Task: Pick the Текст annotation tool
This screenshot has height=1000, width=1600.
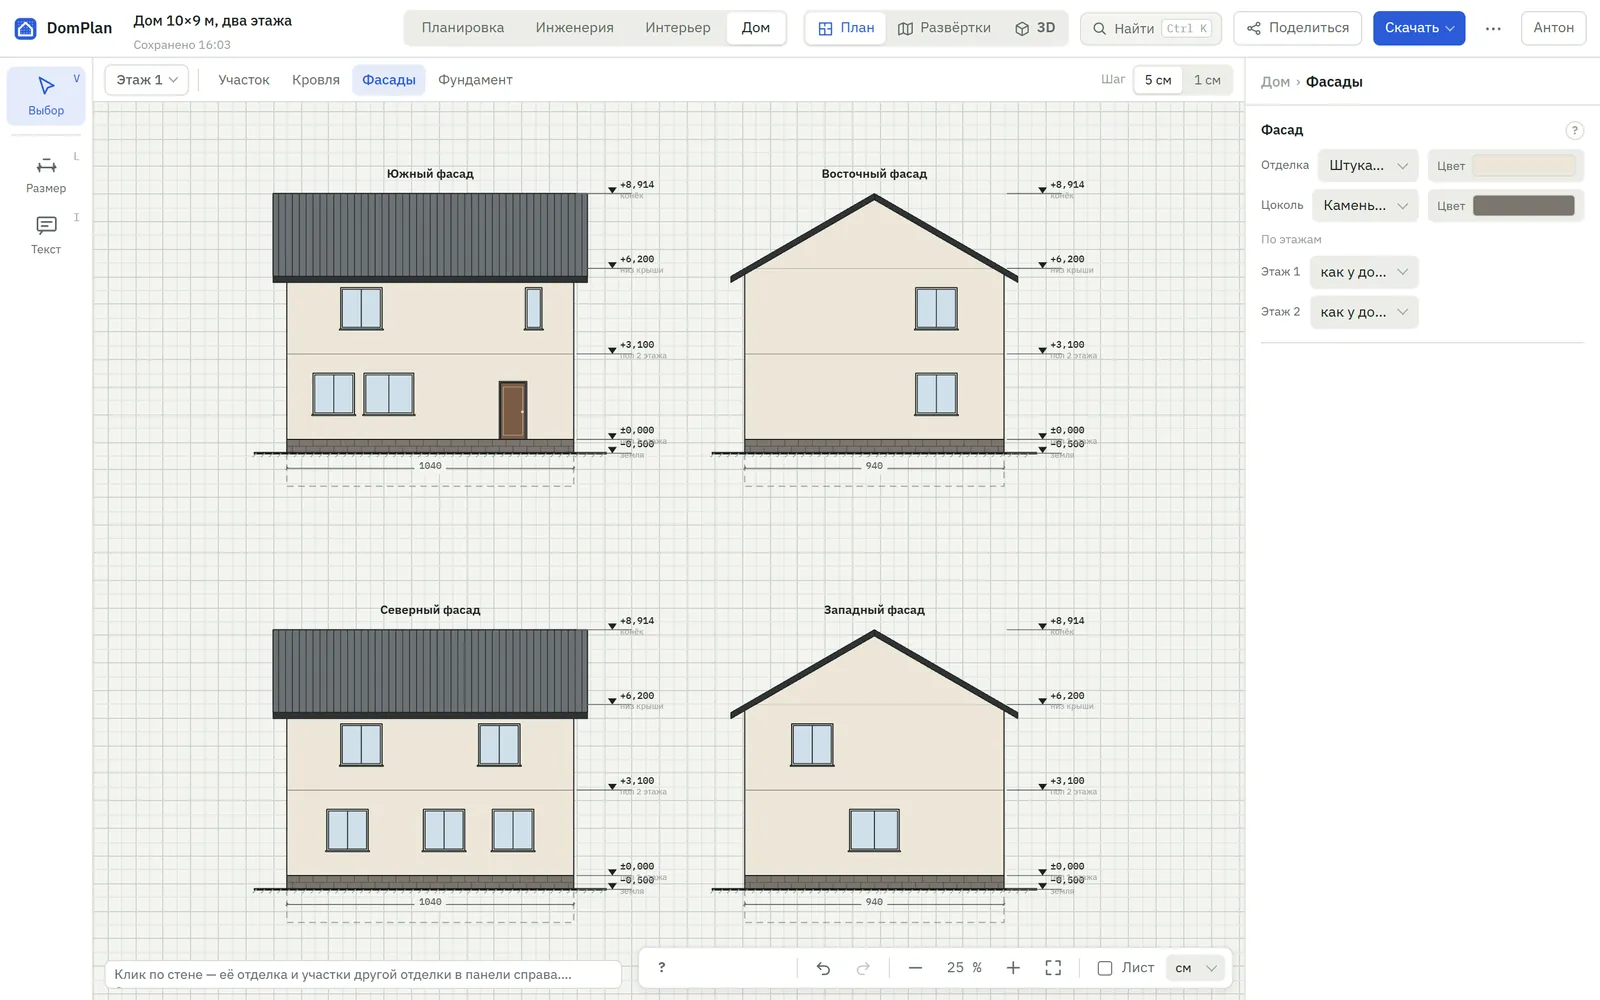Action: tap(46, 235)
